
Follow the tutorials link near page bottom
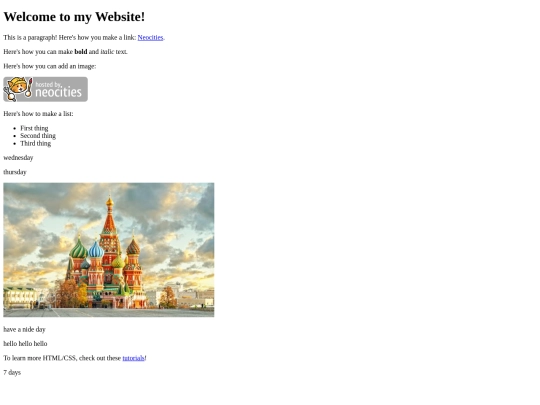(x=133, y=358)
